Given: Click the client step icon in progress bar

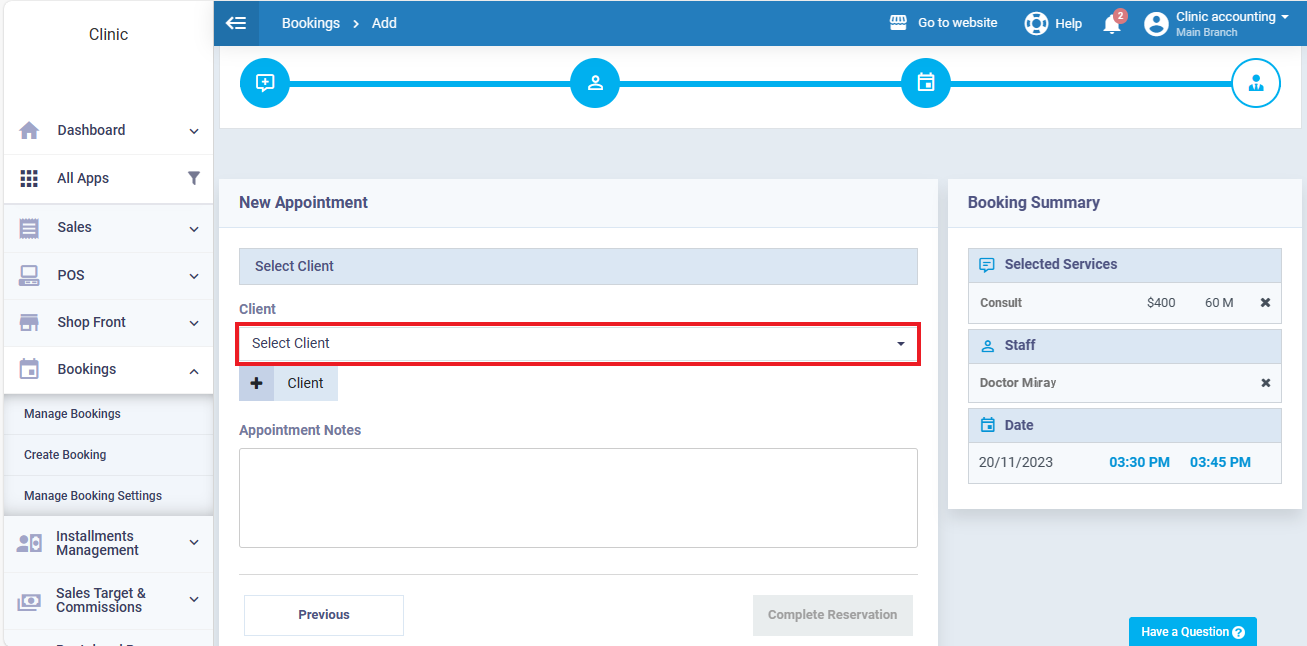Looking at the screenshot, I should pos(1256,83).
